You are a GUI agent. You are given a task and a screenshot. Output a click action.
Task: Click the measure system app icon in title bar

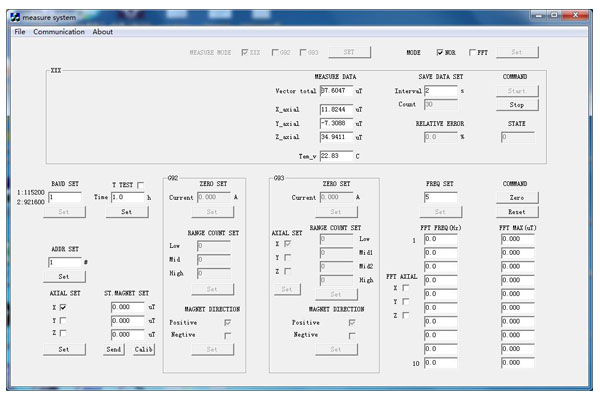coord(15,17)
